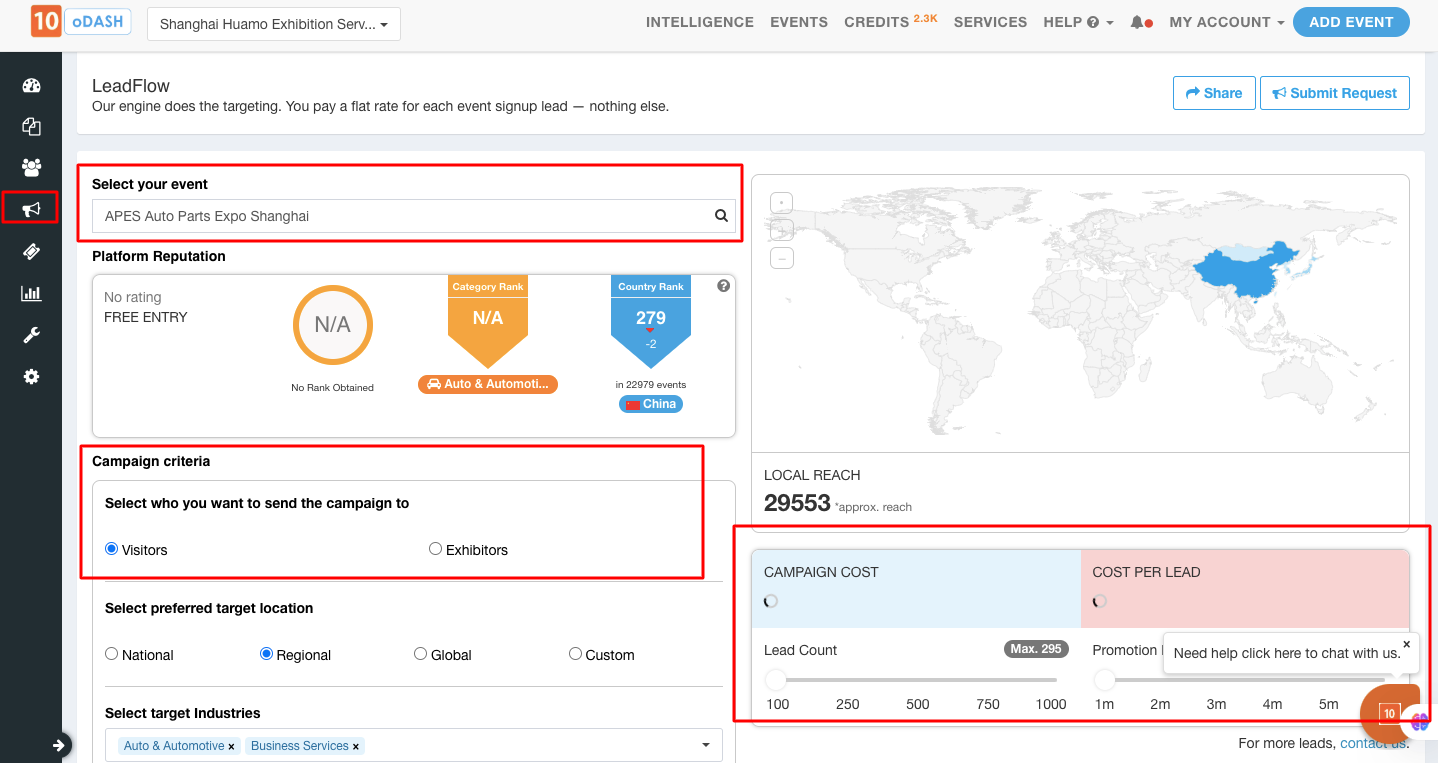Choose Global target location
The image size is (1438, 763).
coord(421,654)
